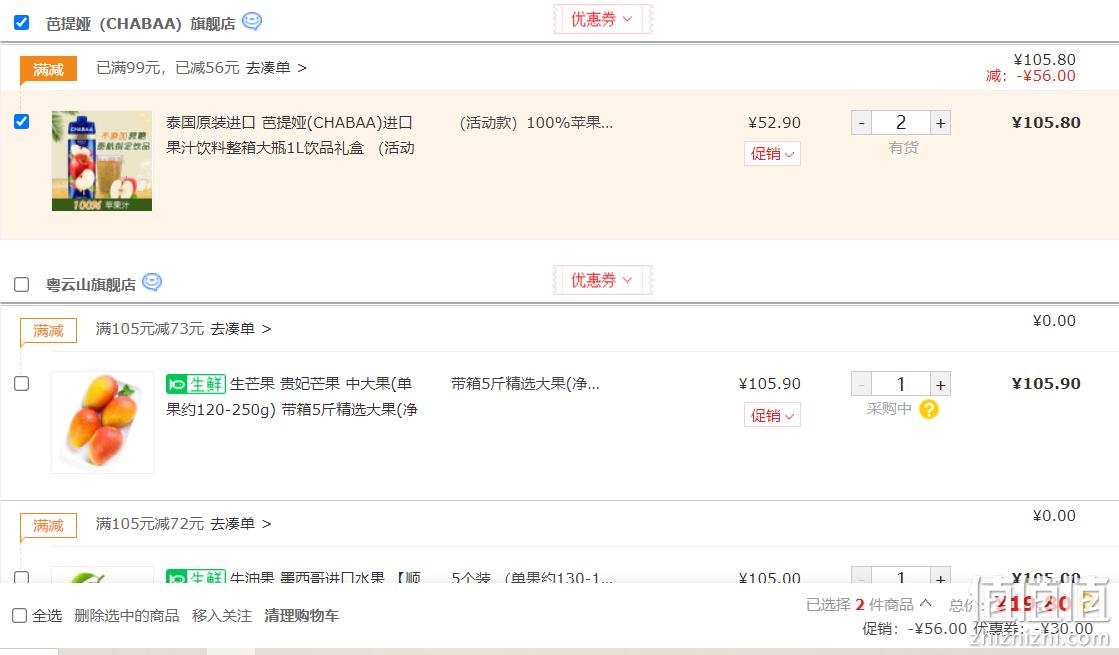This screenshot has height=655, width=1119.
Task: Click the 满减 tag for 已满99元 promotion
Action: pos(48,69)
